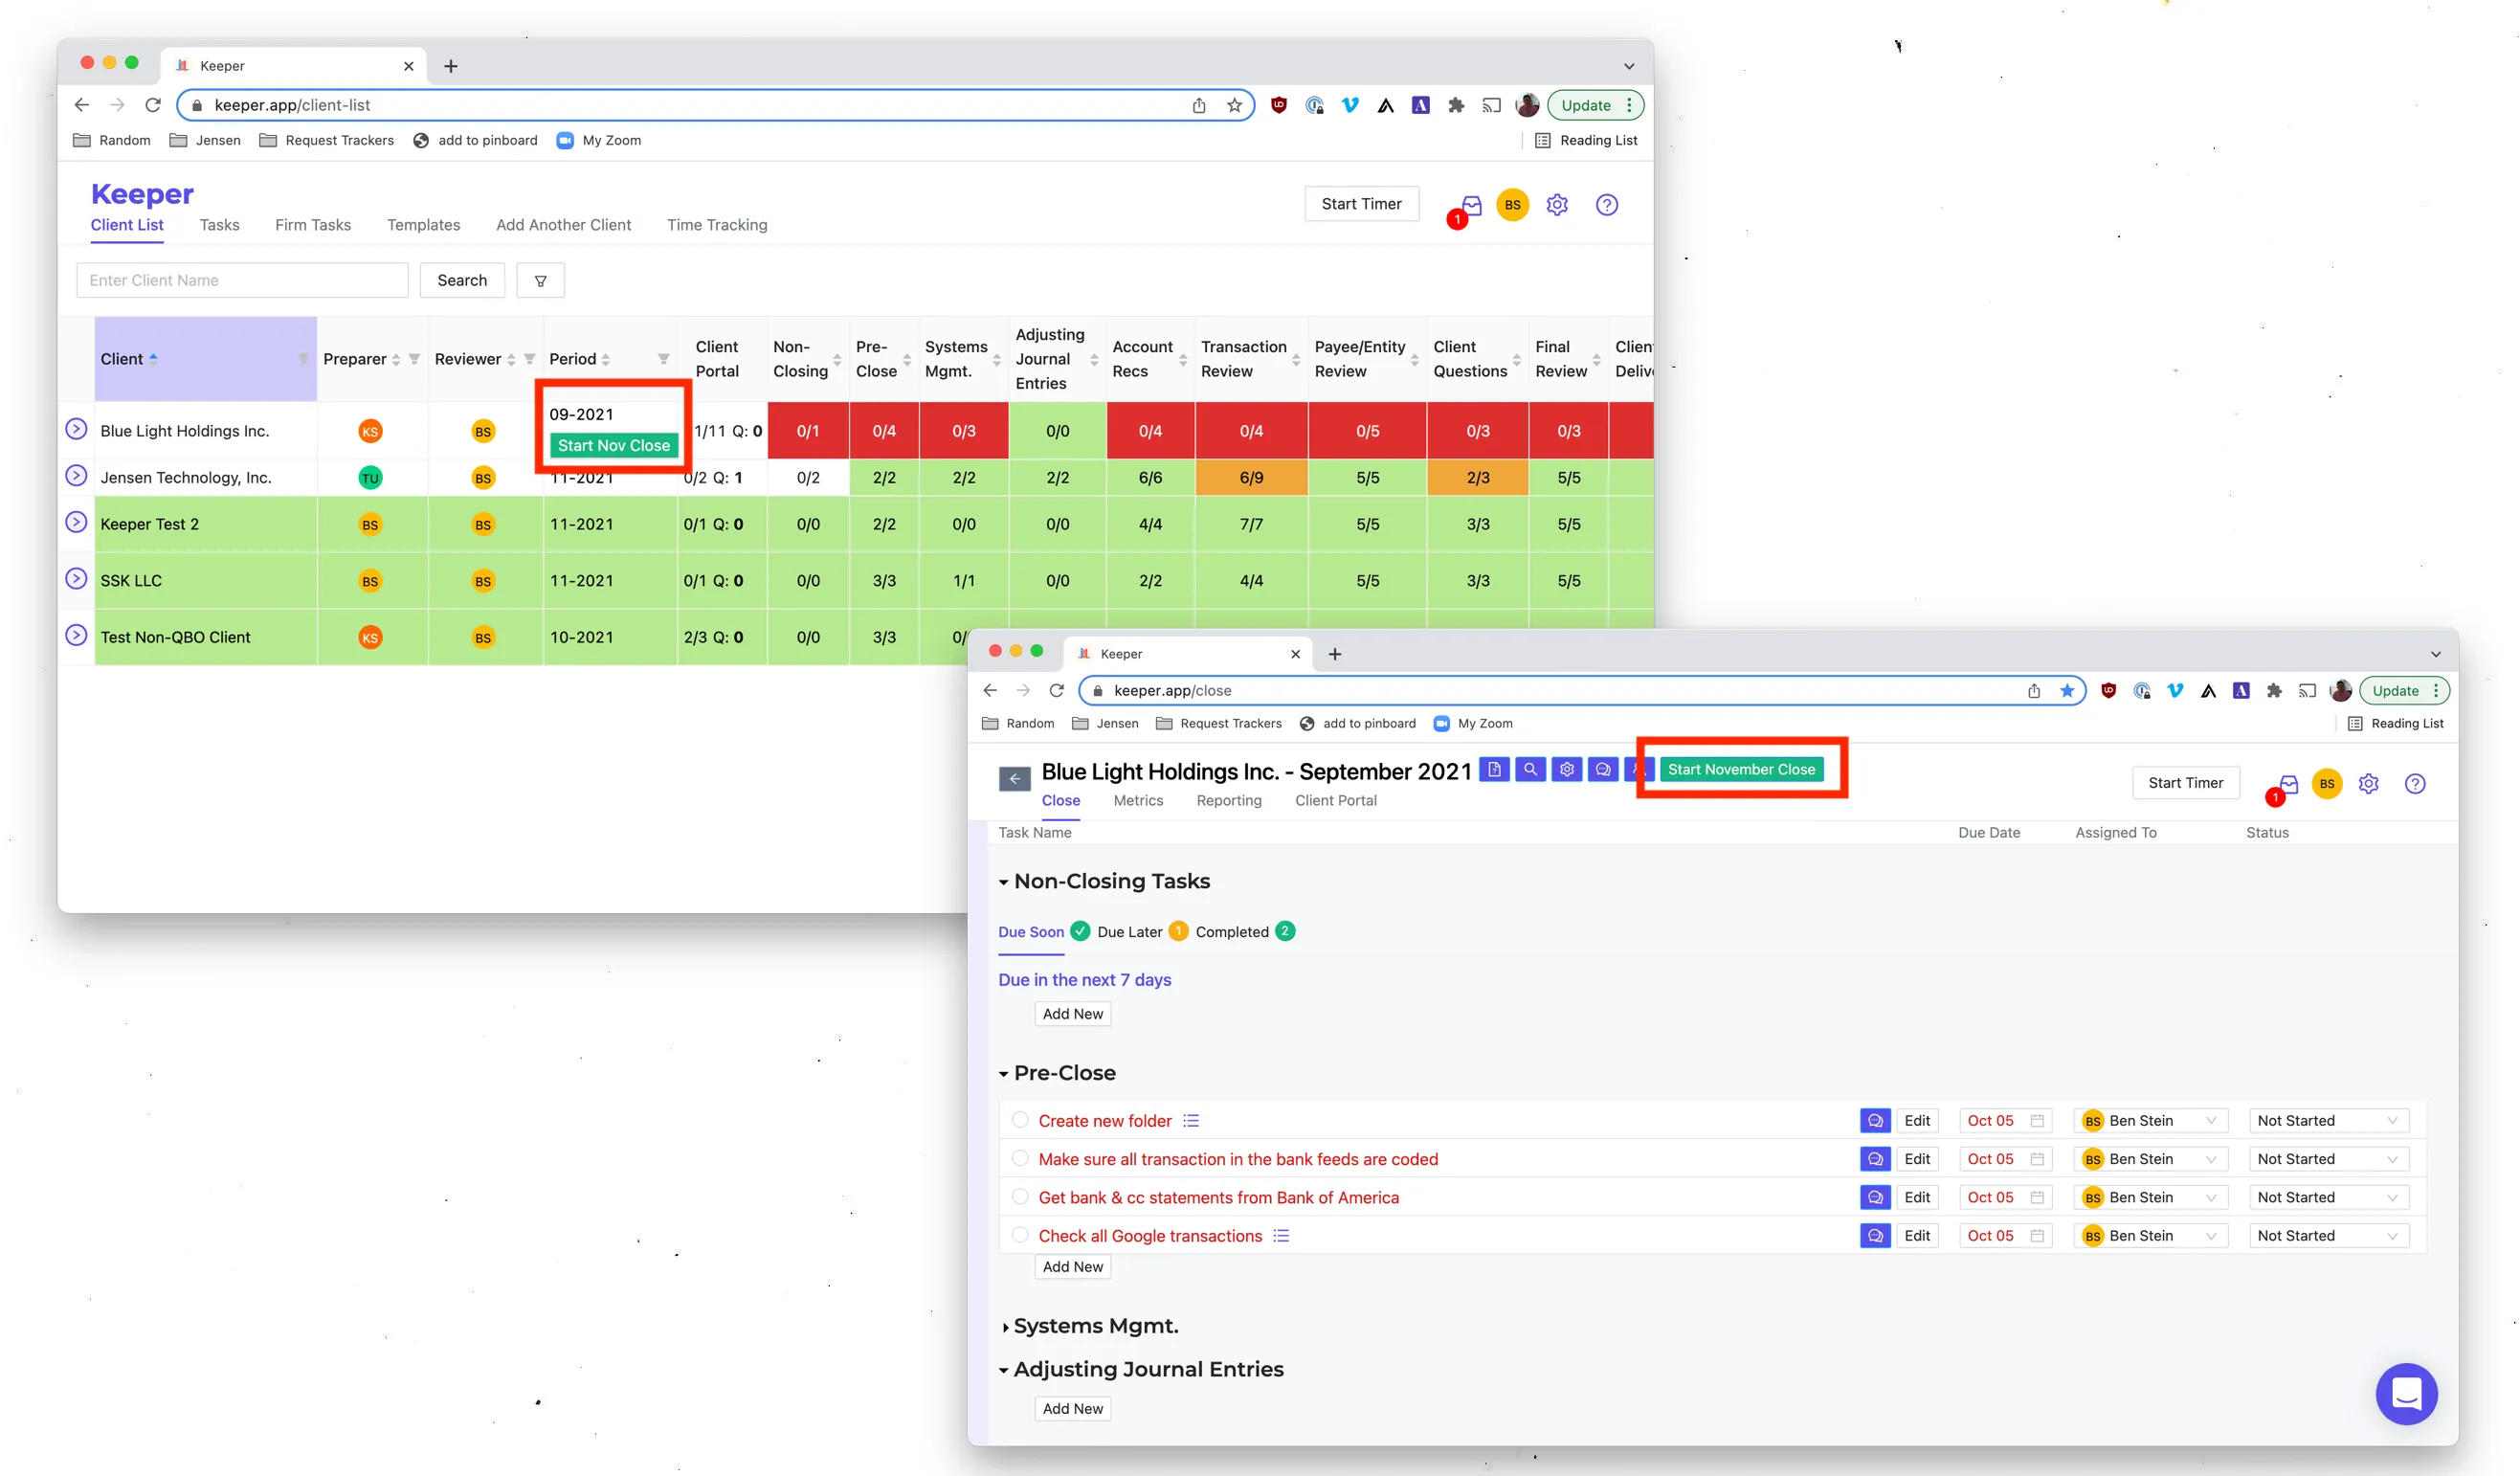Image resolution: width=2520 pixels, height=1476 pixels.
Task: Mark Get bank & cc statements task complete
Action: click(1019, 1196)
